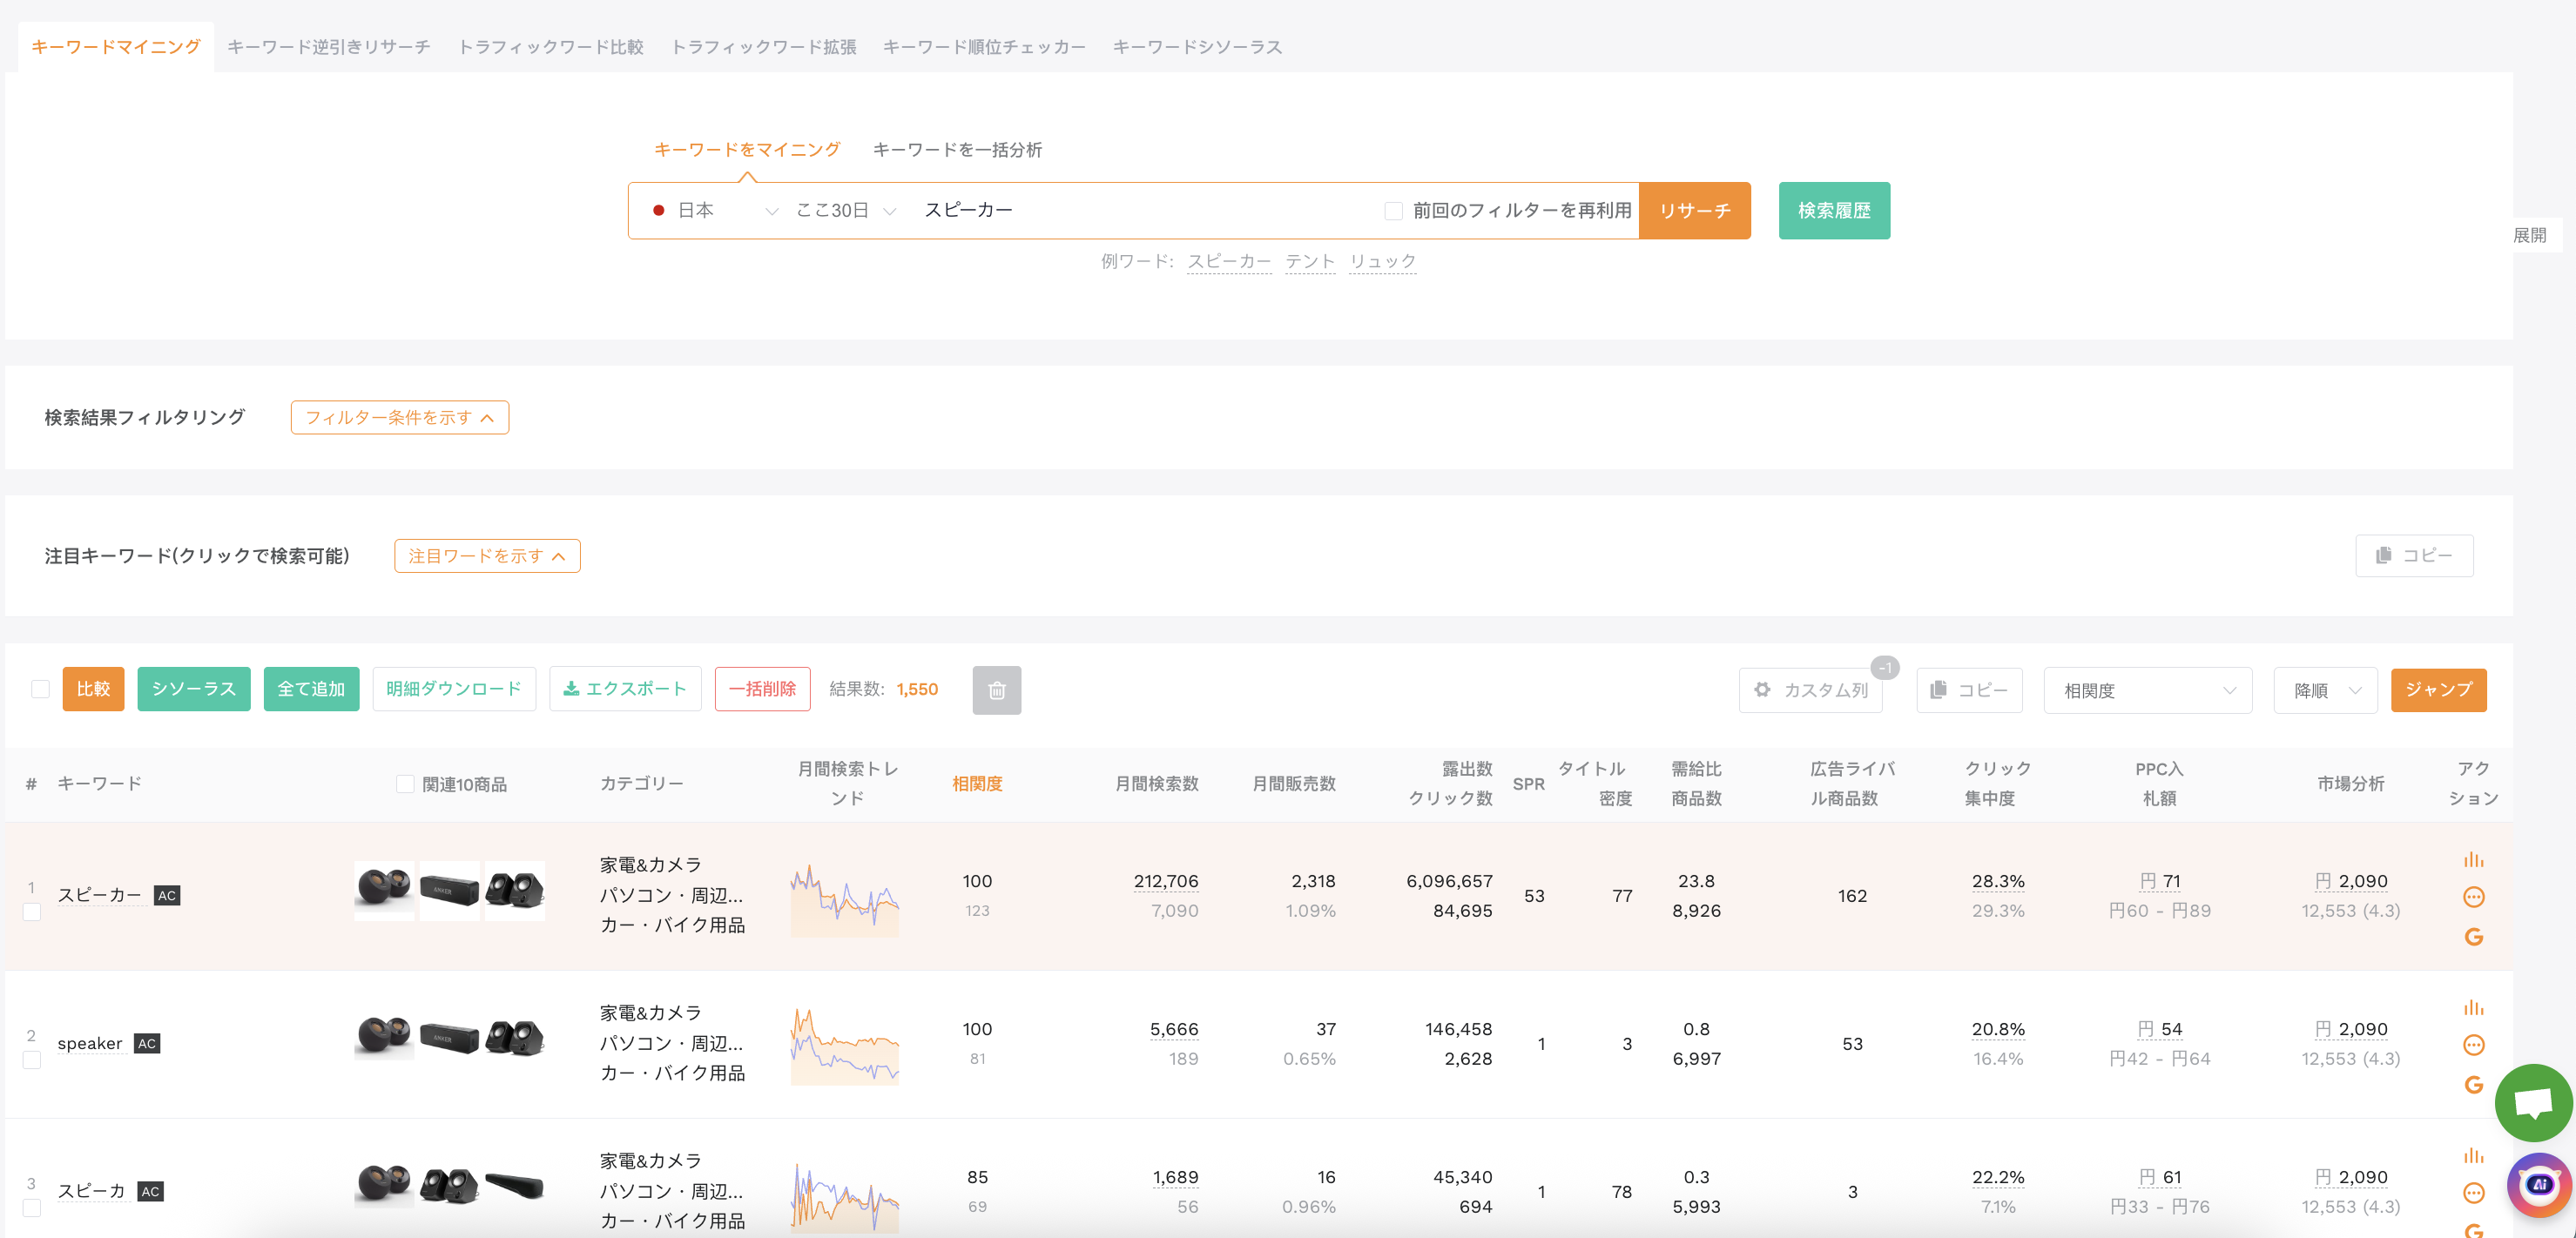Click the more-options circle icon for speaker row
Viewport: 2576px width, 1238px height.
2473,1045
